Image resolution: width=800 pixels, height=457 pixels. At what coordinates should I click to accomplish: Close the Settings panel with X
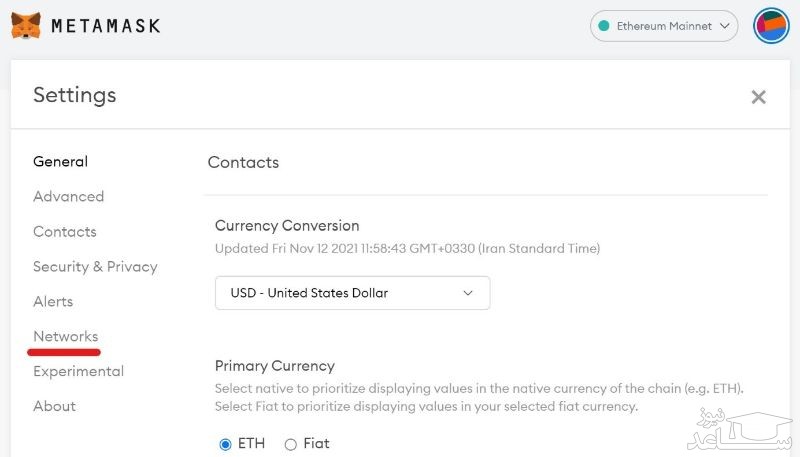point(758,97)
